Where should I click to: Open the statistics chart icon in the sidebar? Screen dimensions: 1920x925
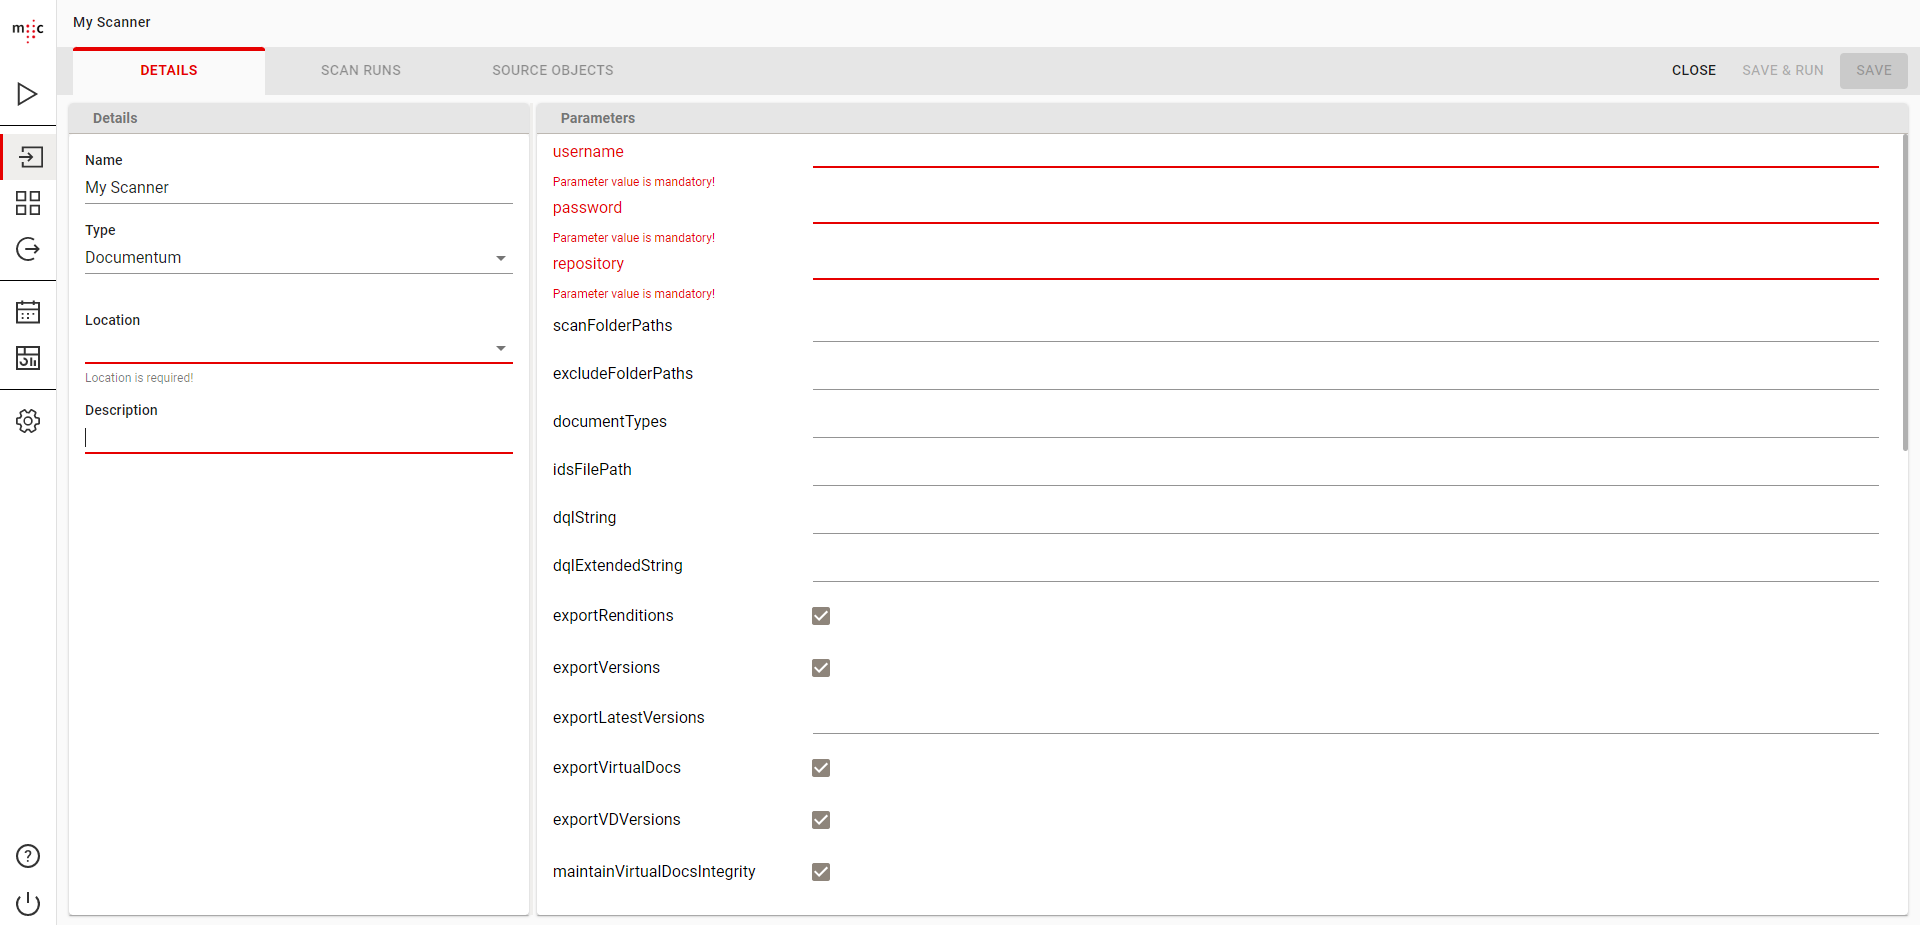pos(28,357)
